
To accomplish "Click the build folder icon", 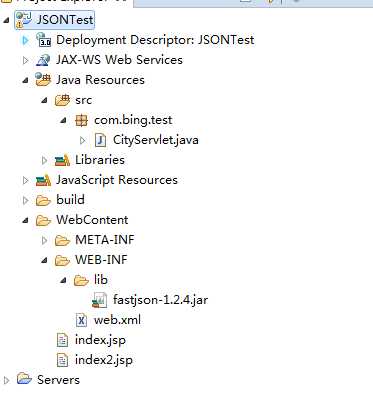I will (43, 200).
